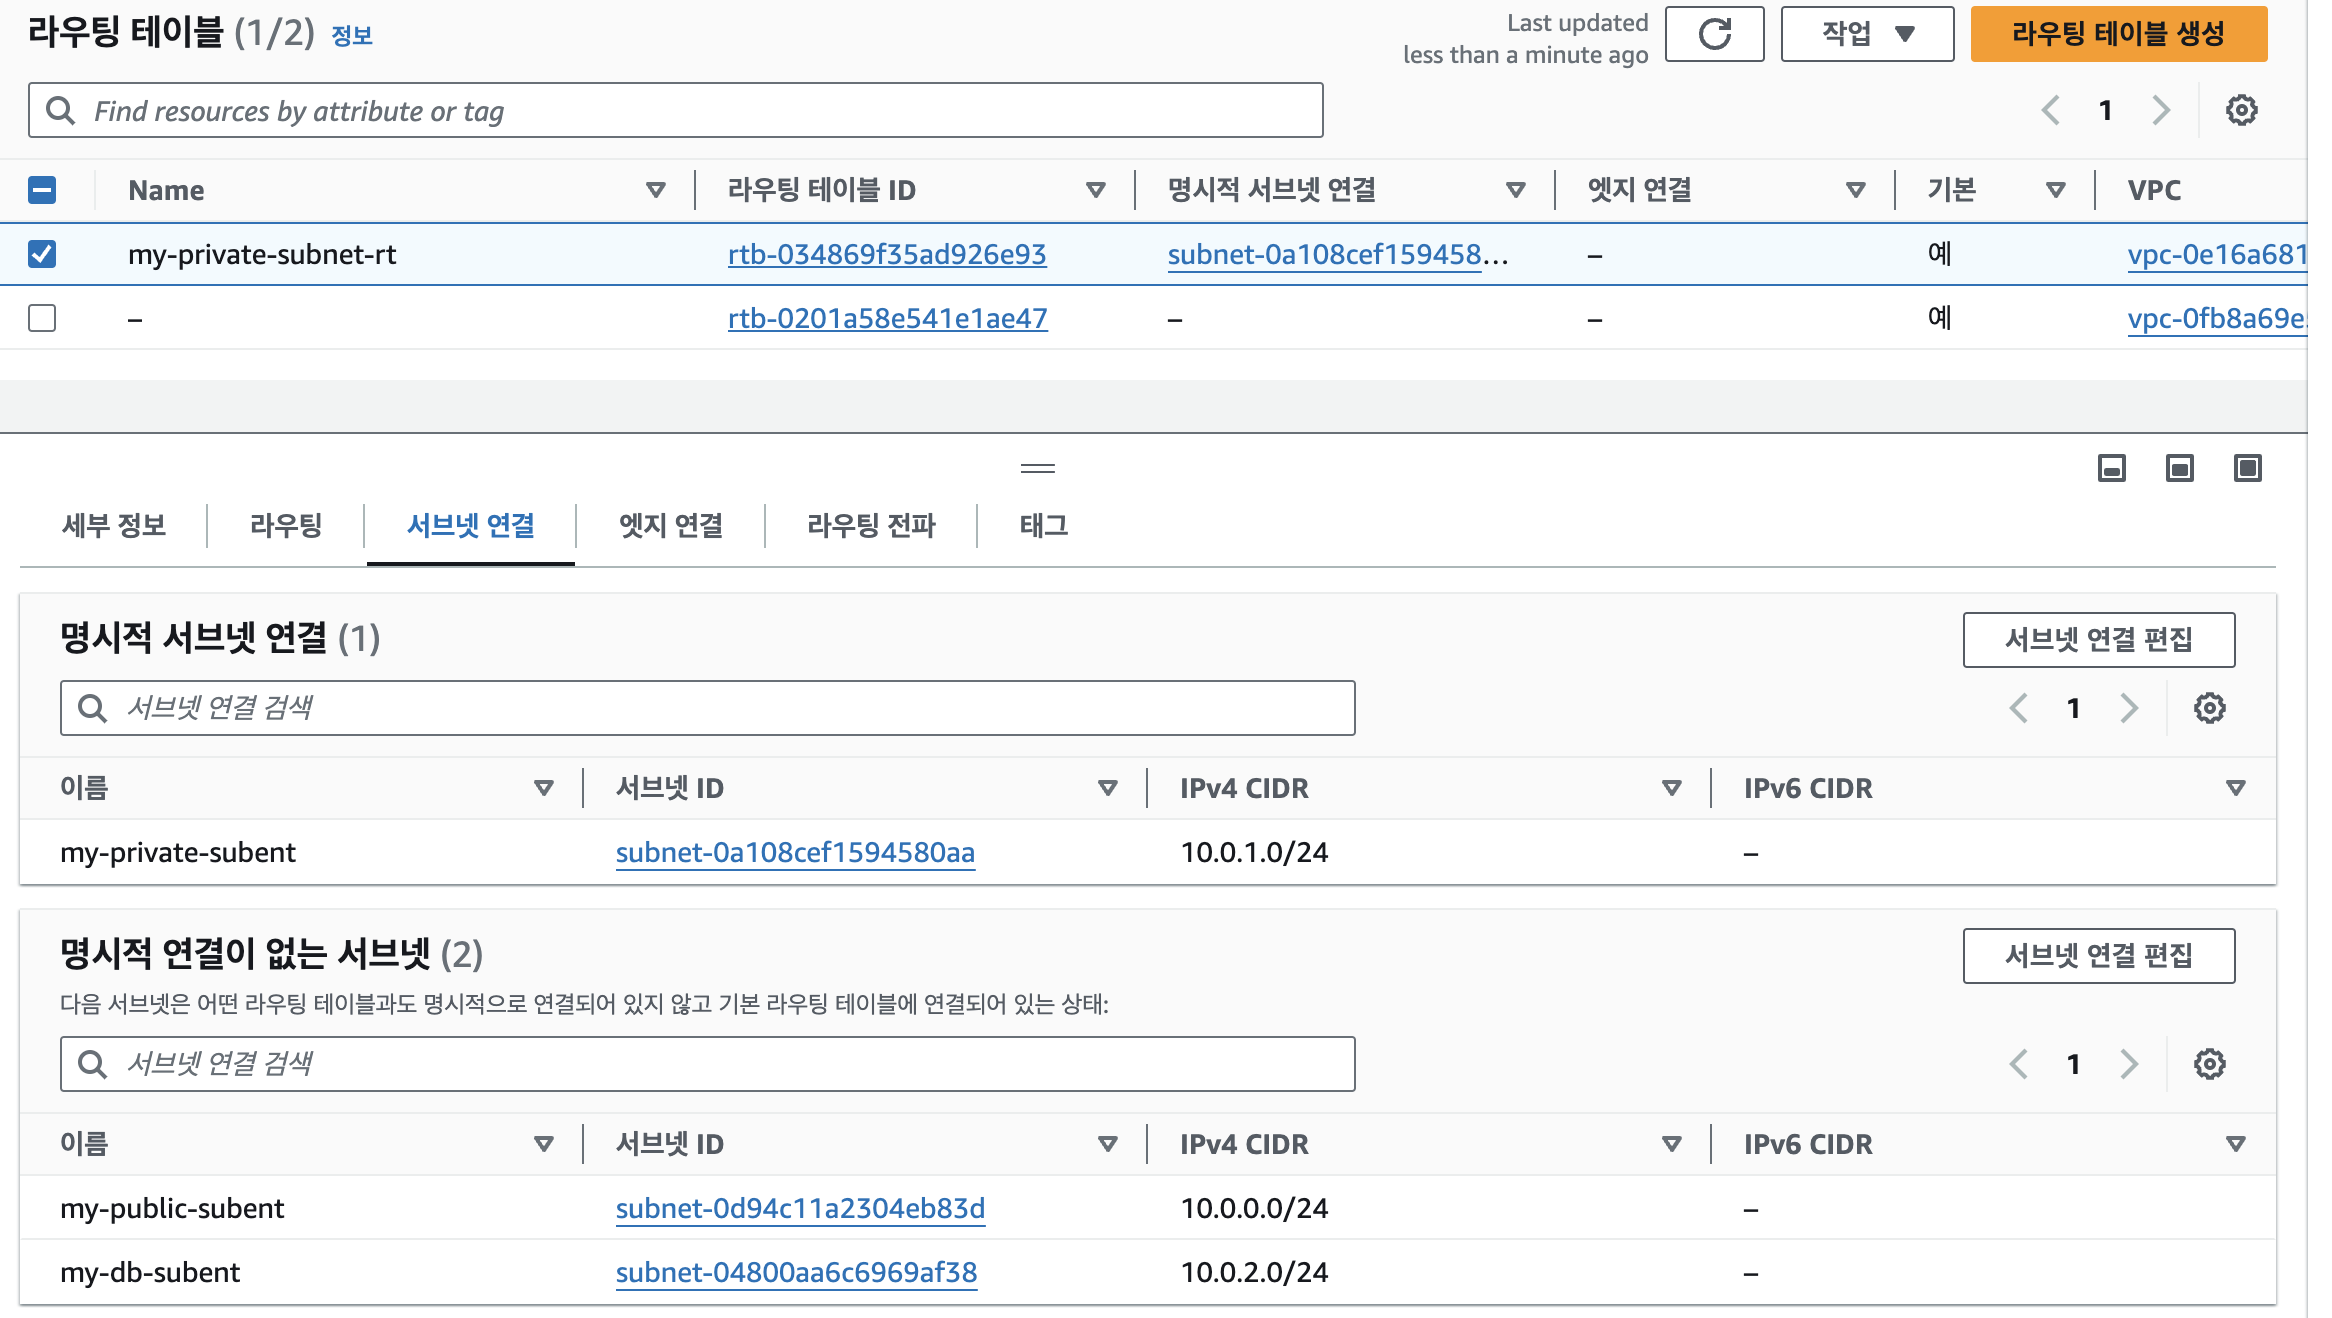The height and width of the screenshot is (1318, 2332).
Task: Toggle the select-all header checkbox
Action: coord(42,190)
